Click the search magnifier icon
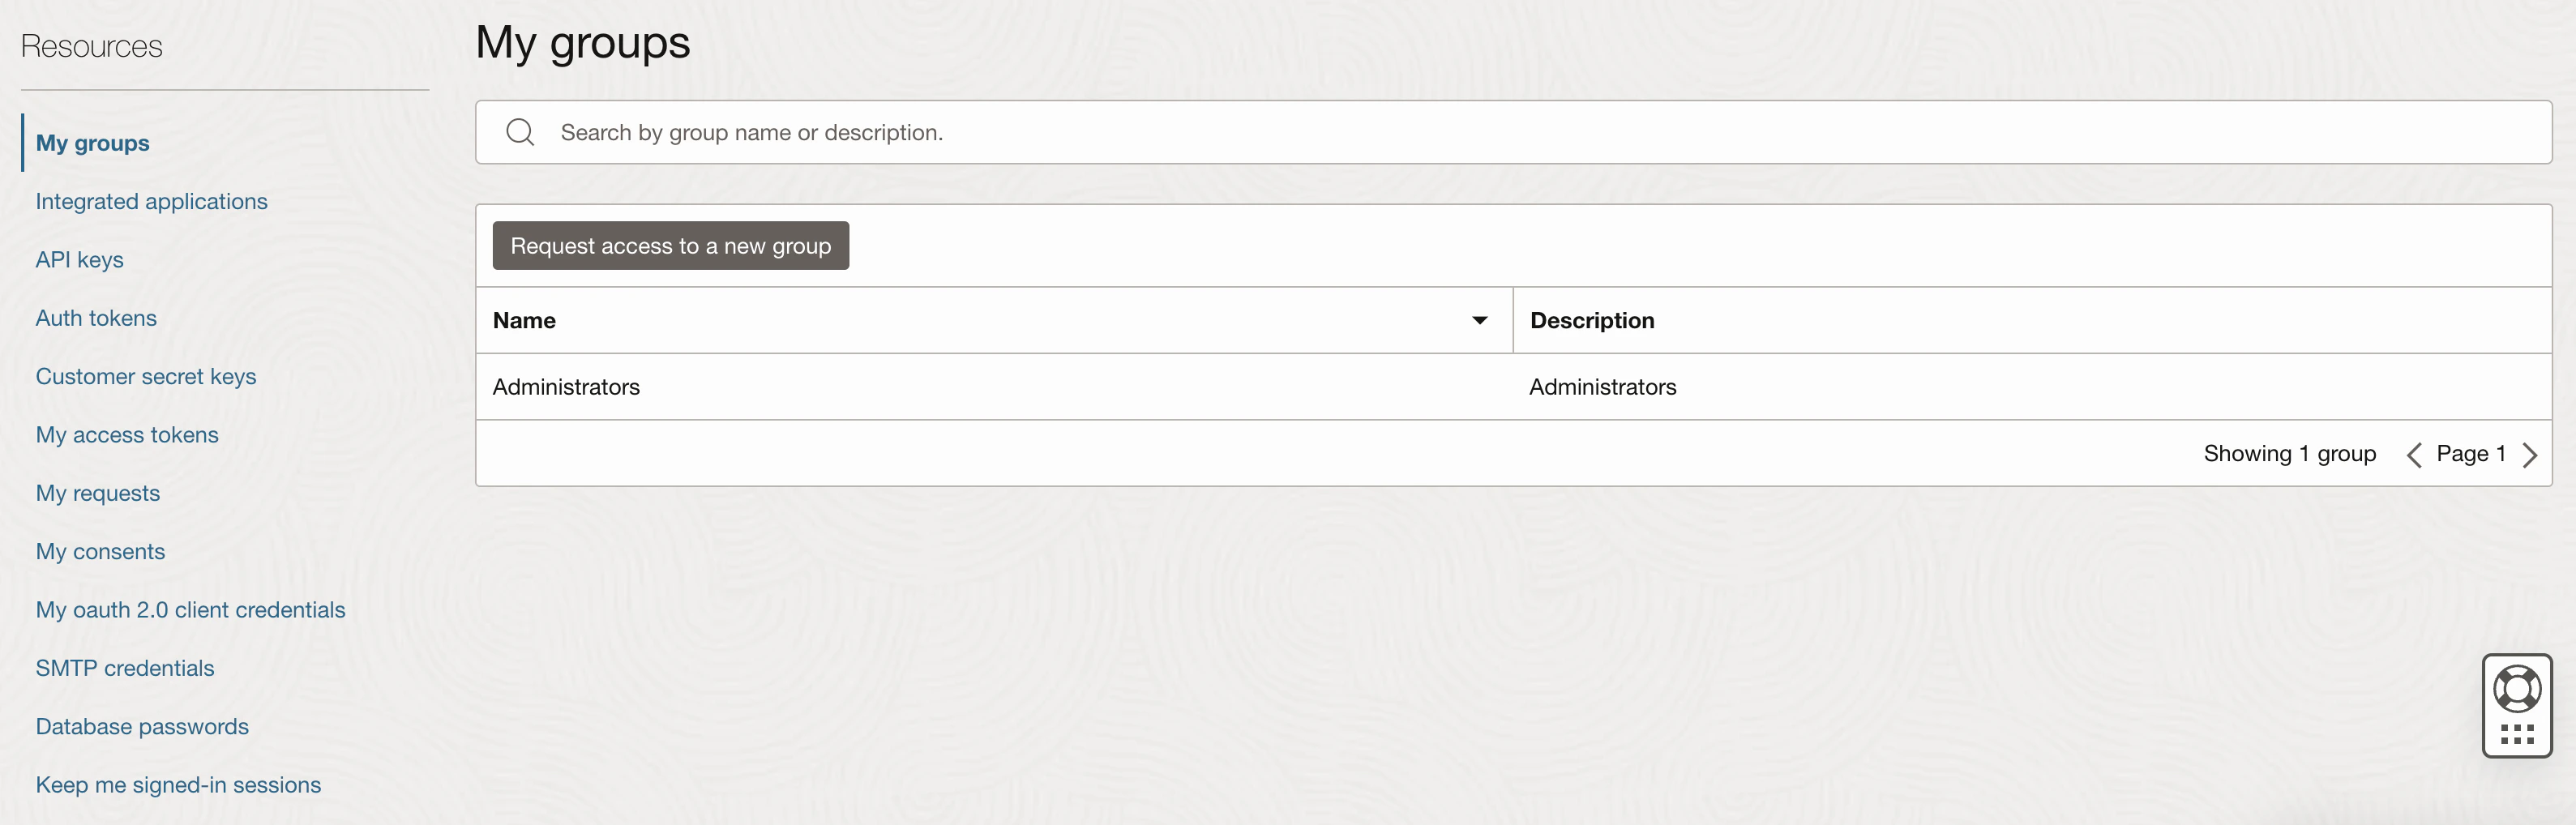2576x825 pixels. 520,131
